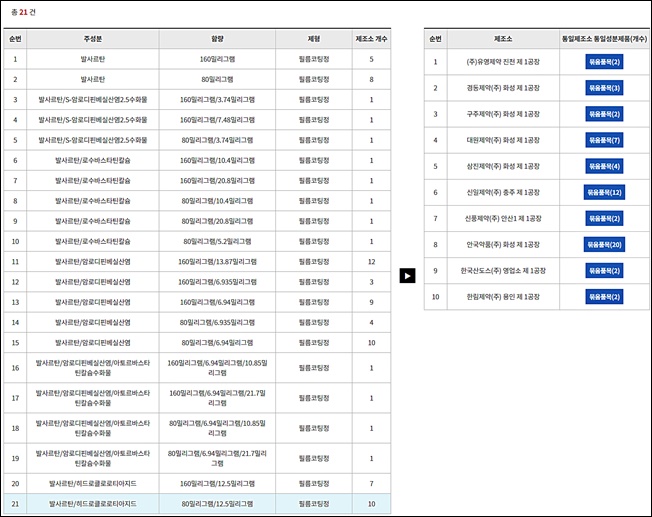This screenshot has height=517, width=652.
Task: Select row 11 with 160밀리그램/13.87밀리그램
Action: 197,262
